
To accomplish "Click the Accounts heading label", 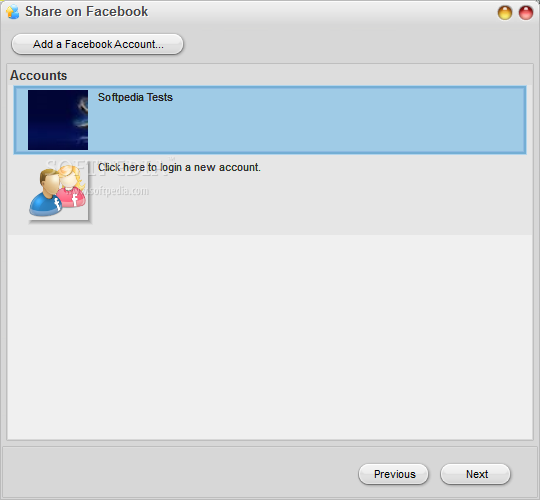I will (39, 75).
